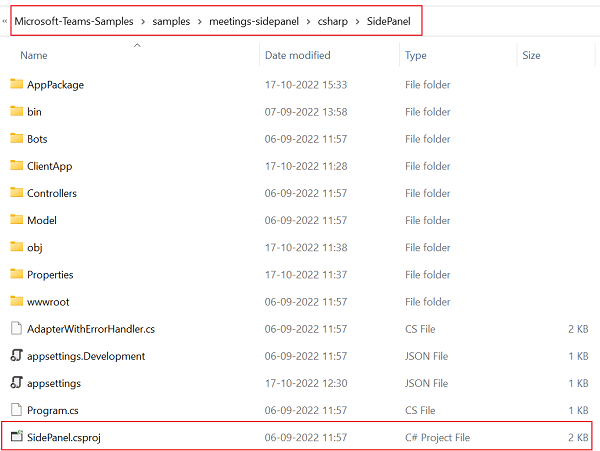Go to meetings-sidepanel in breadcrumb
600x451 pixels.
click(254, 21)
